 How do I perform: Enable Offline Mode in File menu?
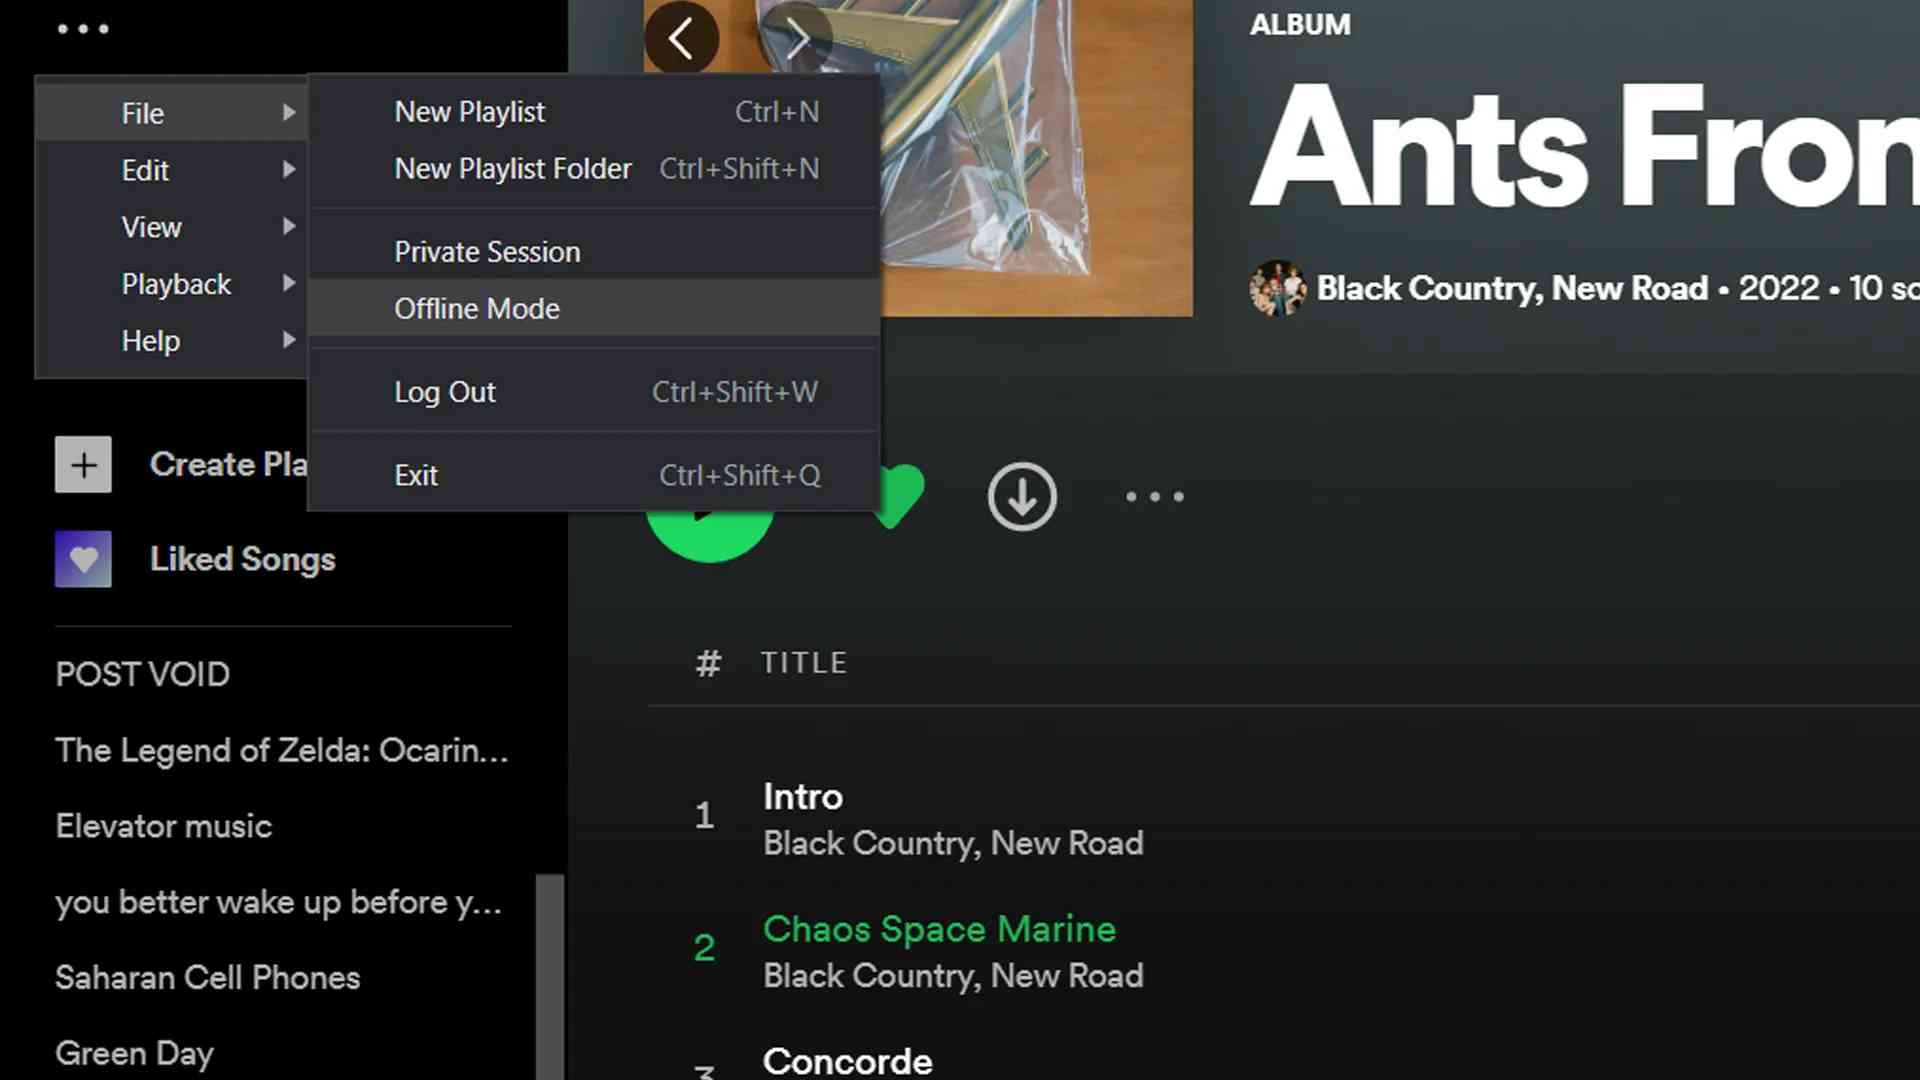click(476, 307)
